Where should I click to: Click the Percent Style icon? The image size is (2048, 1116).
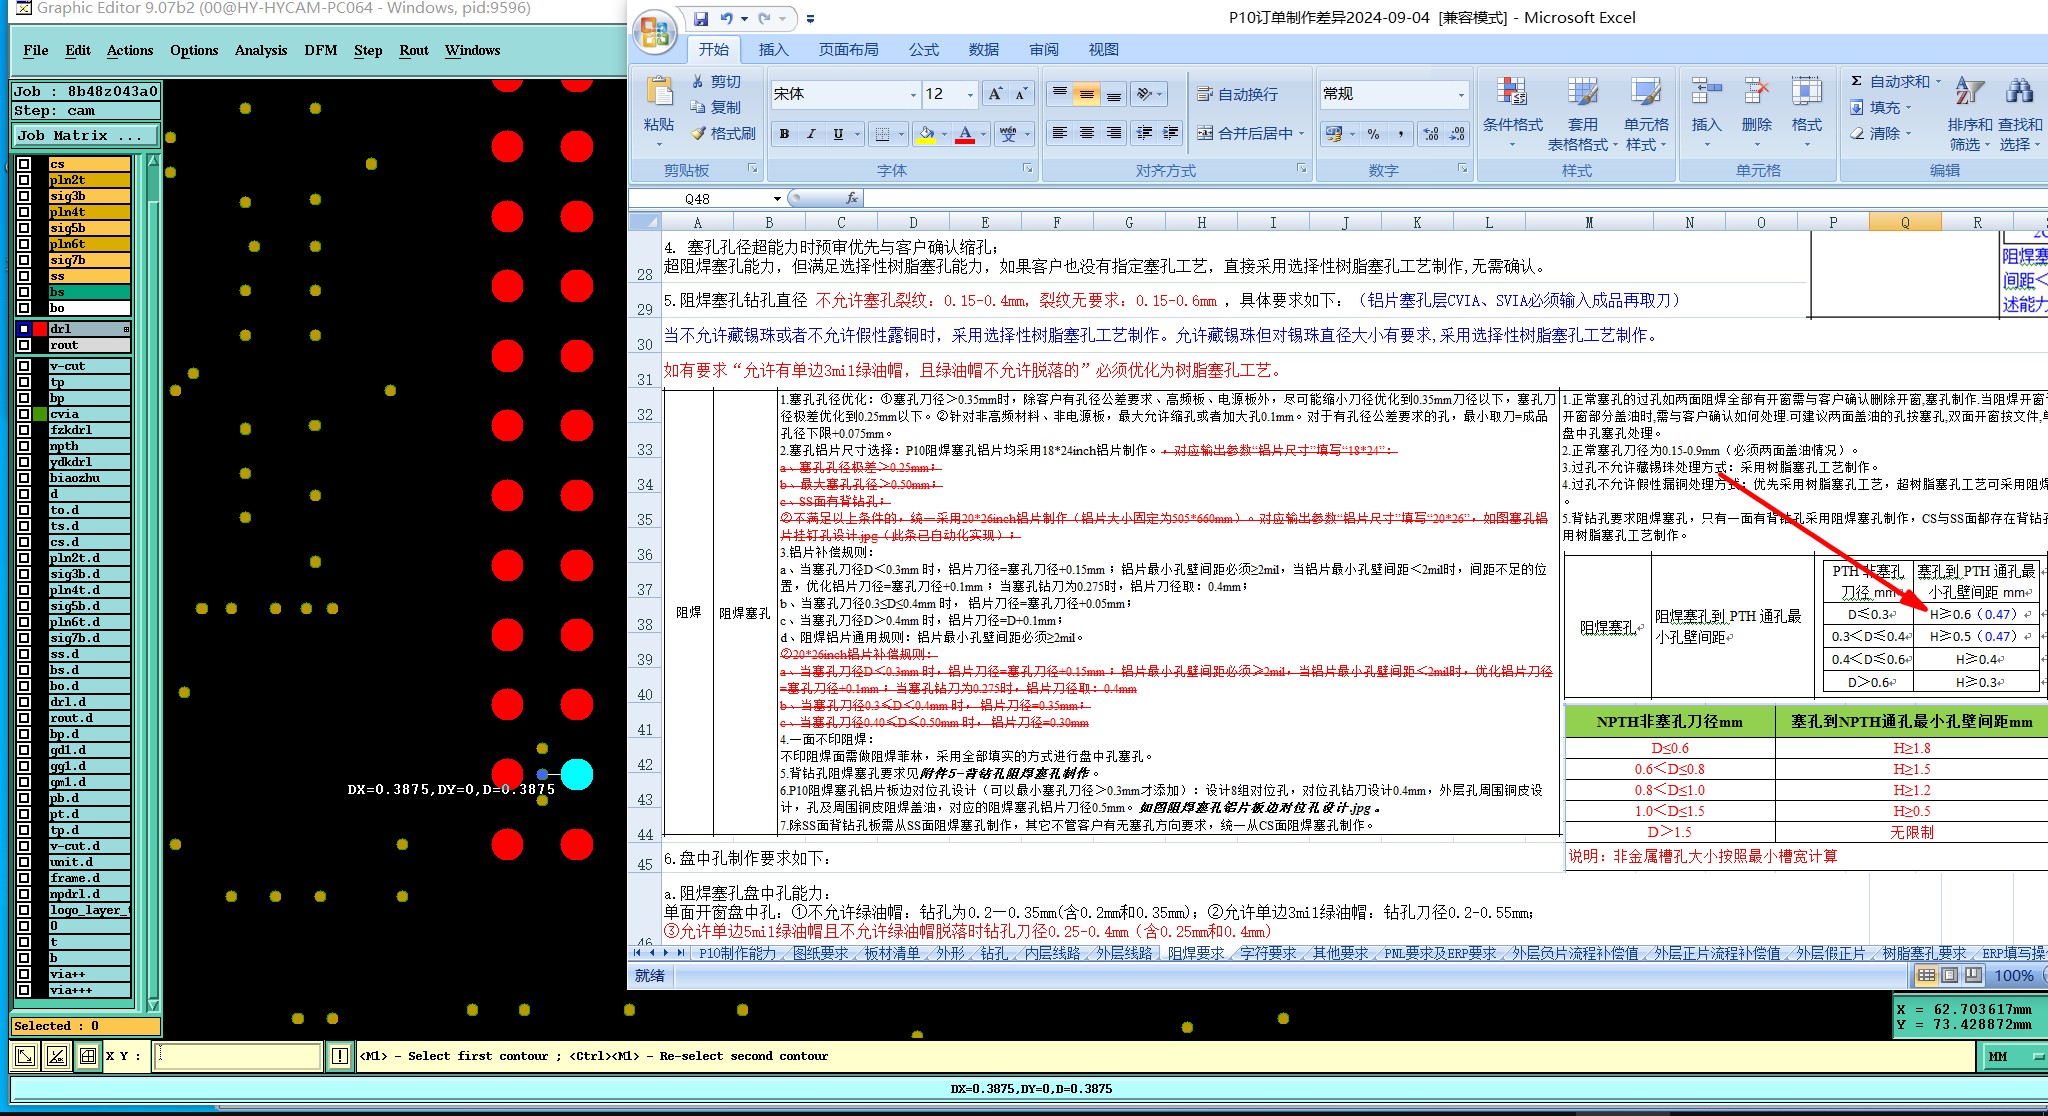pos(1373,134)
